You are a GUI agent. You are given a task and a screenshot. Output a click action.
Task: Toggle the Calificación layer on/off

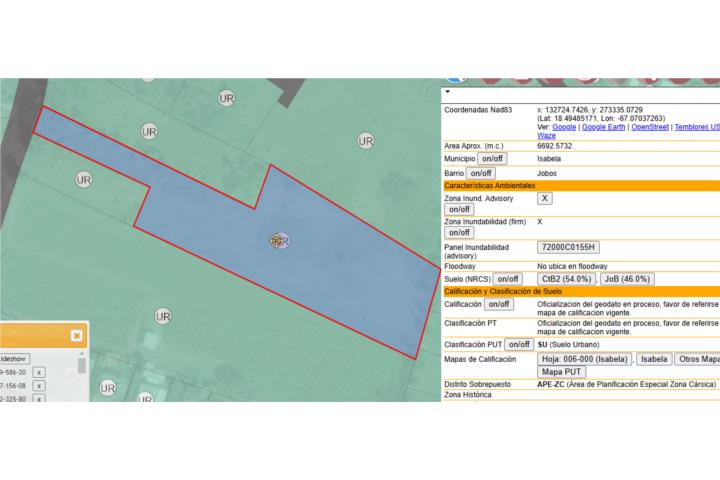pos(498,304)
